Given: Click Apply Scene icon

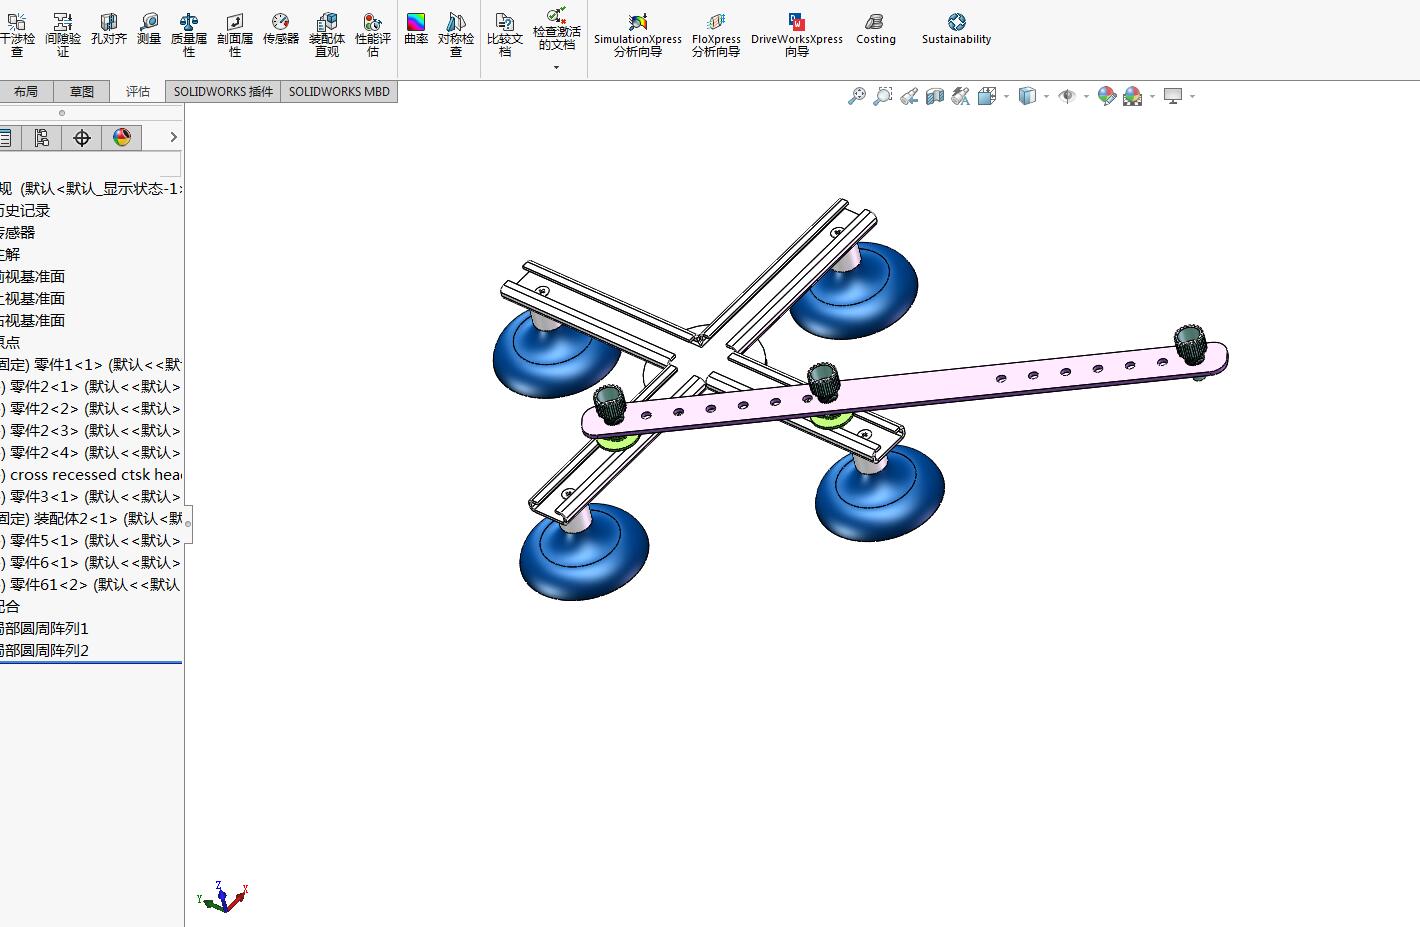Looking at the screenshot, I should click(x=1133, y=96).
